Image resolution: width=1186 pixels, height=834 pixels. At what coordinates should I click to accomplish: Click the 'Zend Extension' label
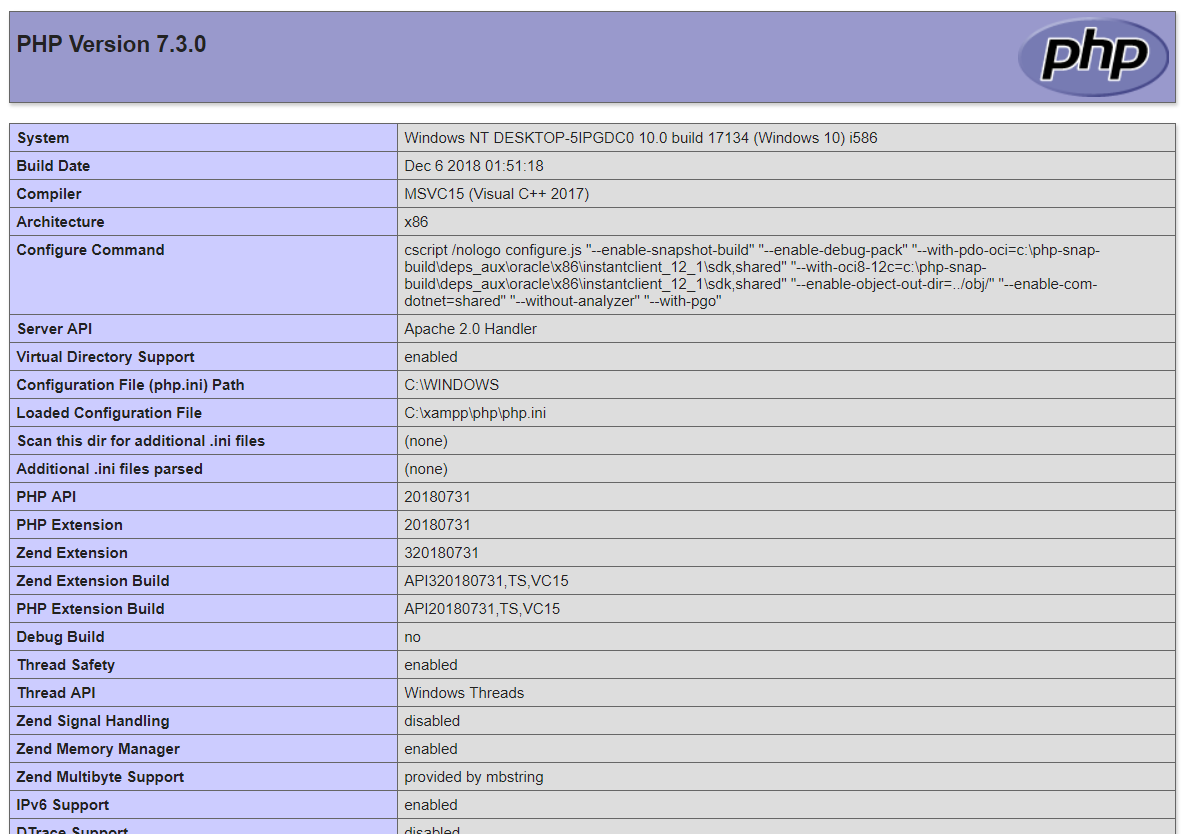[72, 553]
